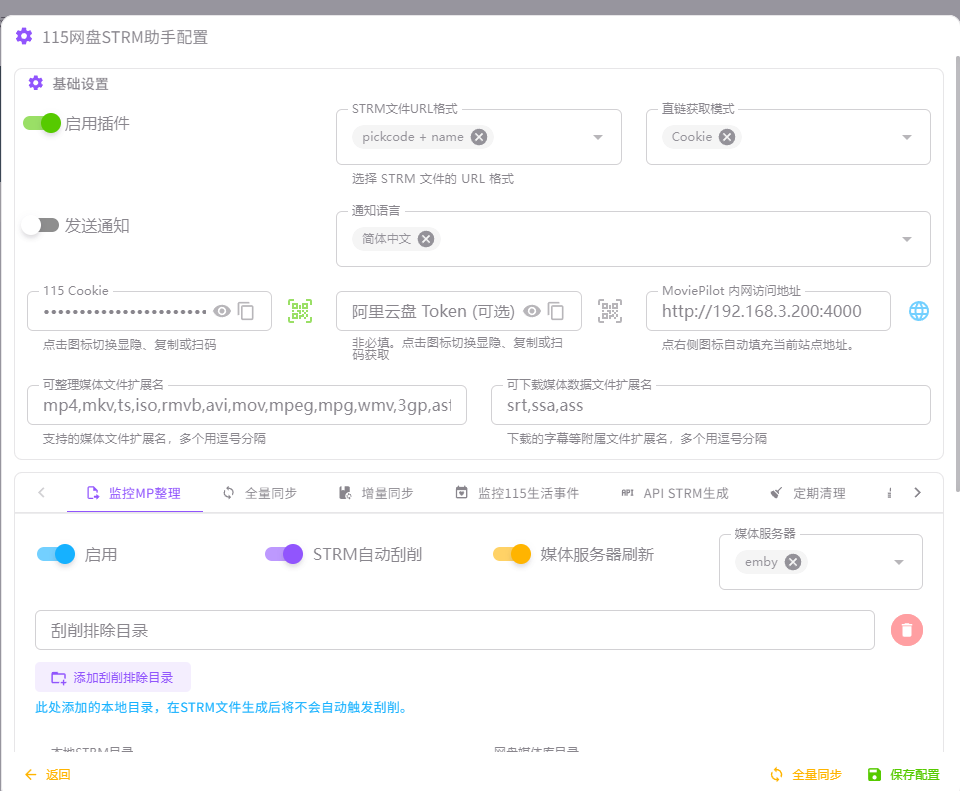Click the 添加刮削排除目录 button
Screen dimensions: 960x791
coord(113,677)
